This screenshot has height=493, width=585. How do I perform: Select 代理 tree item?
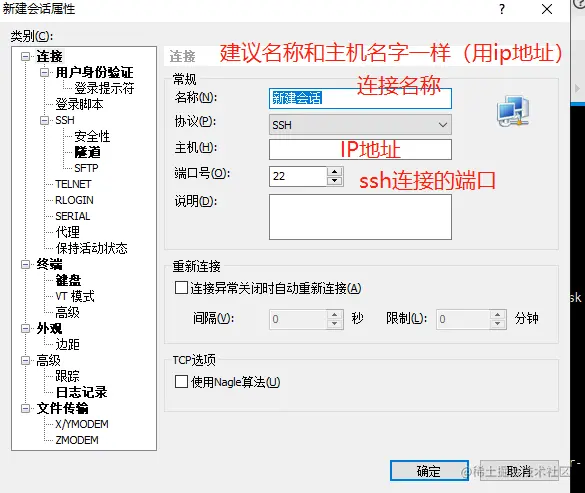[68, 232]
